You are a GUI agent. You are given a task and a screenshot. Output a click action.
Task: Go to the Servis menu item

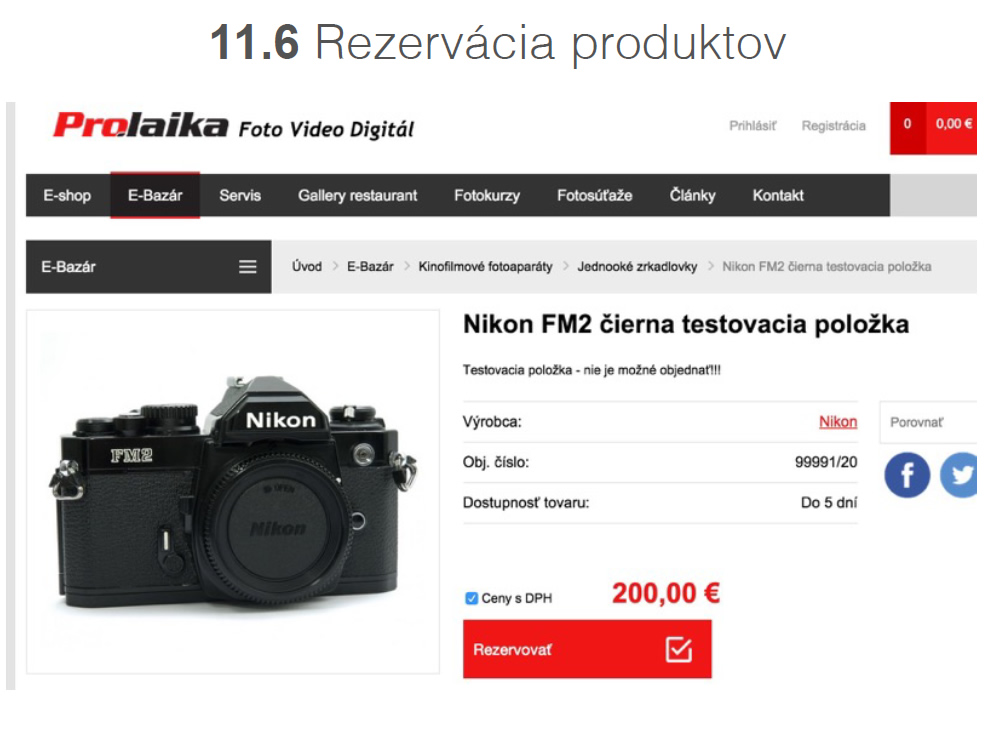(240, 196)
